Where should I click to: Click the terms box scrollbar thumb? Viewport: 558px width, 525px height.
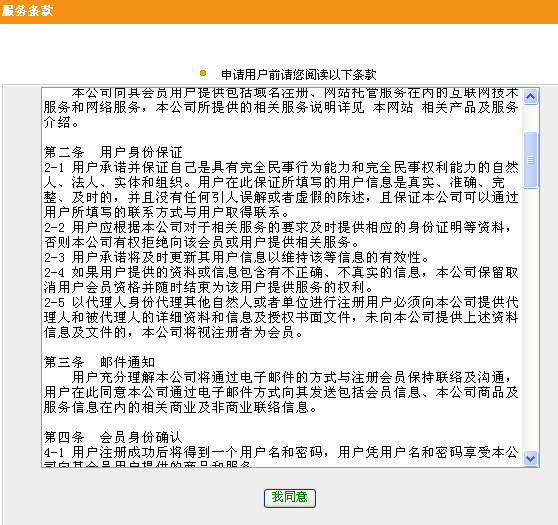pos(530,160)
